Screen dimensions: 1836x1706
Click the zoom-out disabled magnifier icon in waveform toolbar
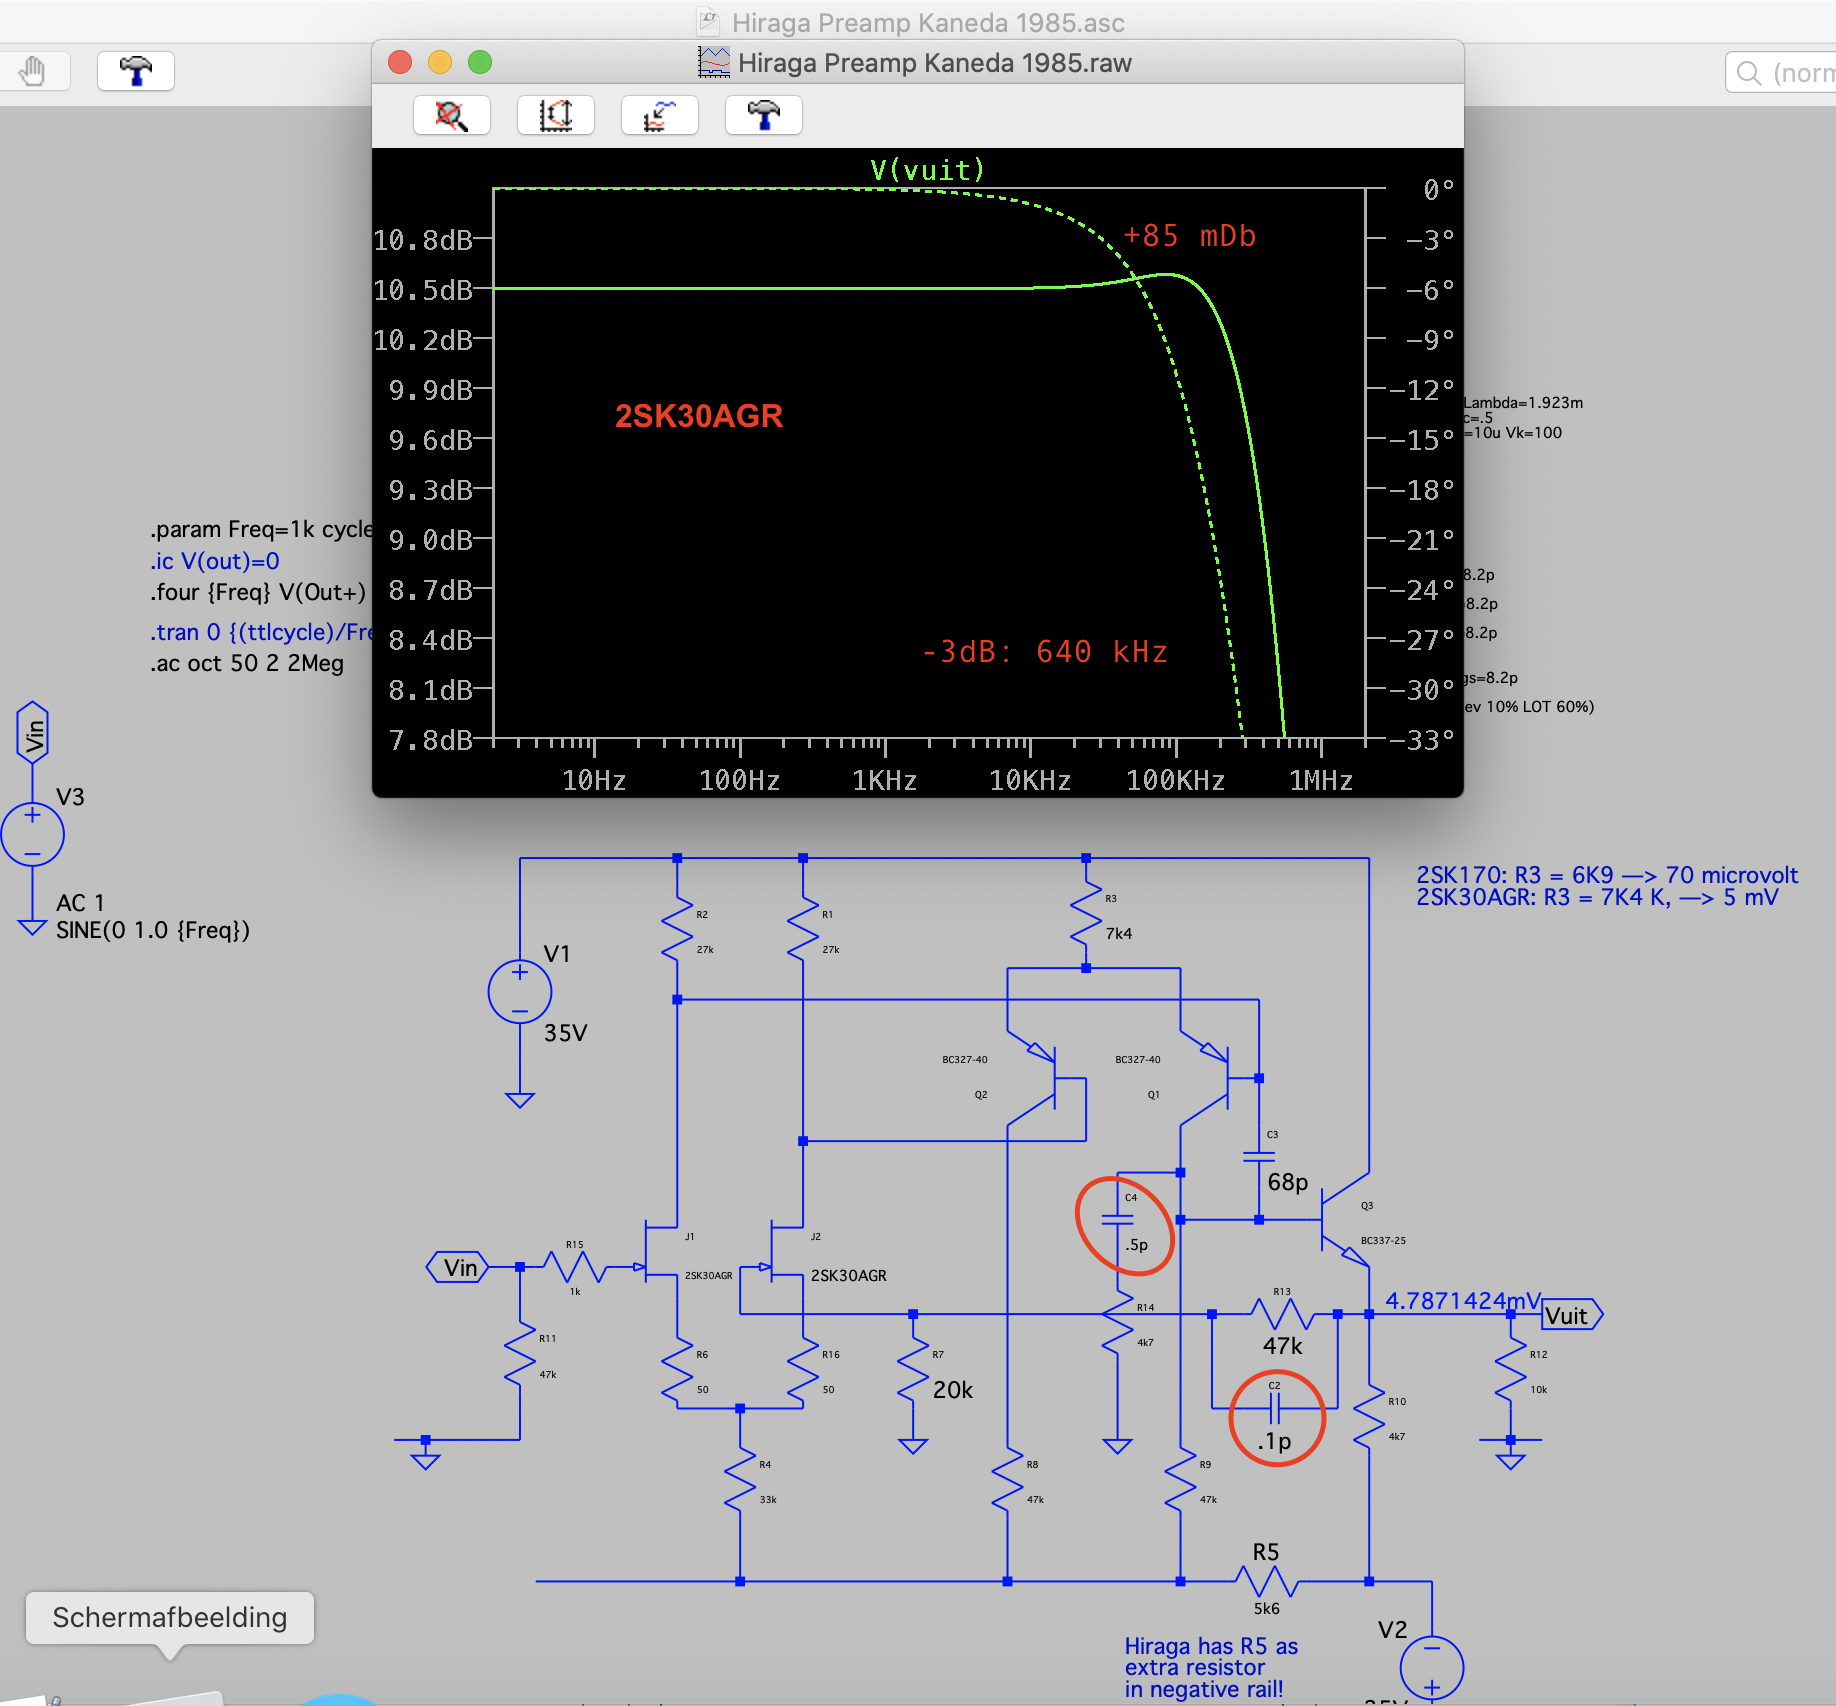452,115
